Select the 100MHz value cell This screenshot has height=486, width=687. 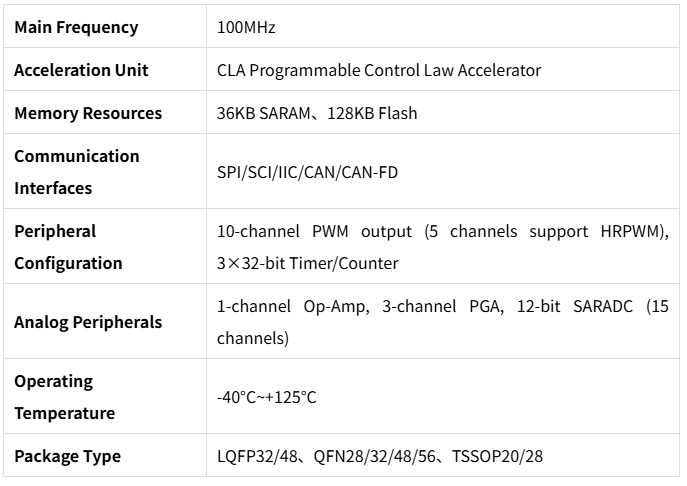246,28
